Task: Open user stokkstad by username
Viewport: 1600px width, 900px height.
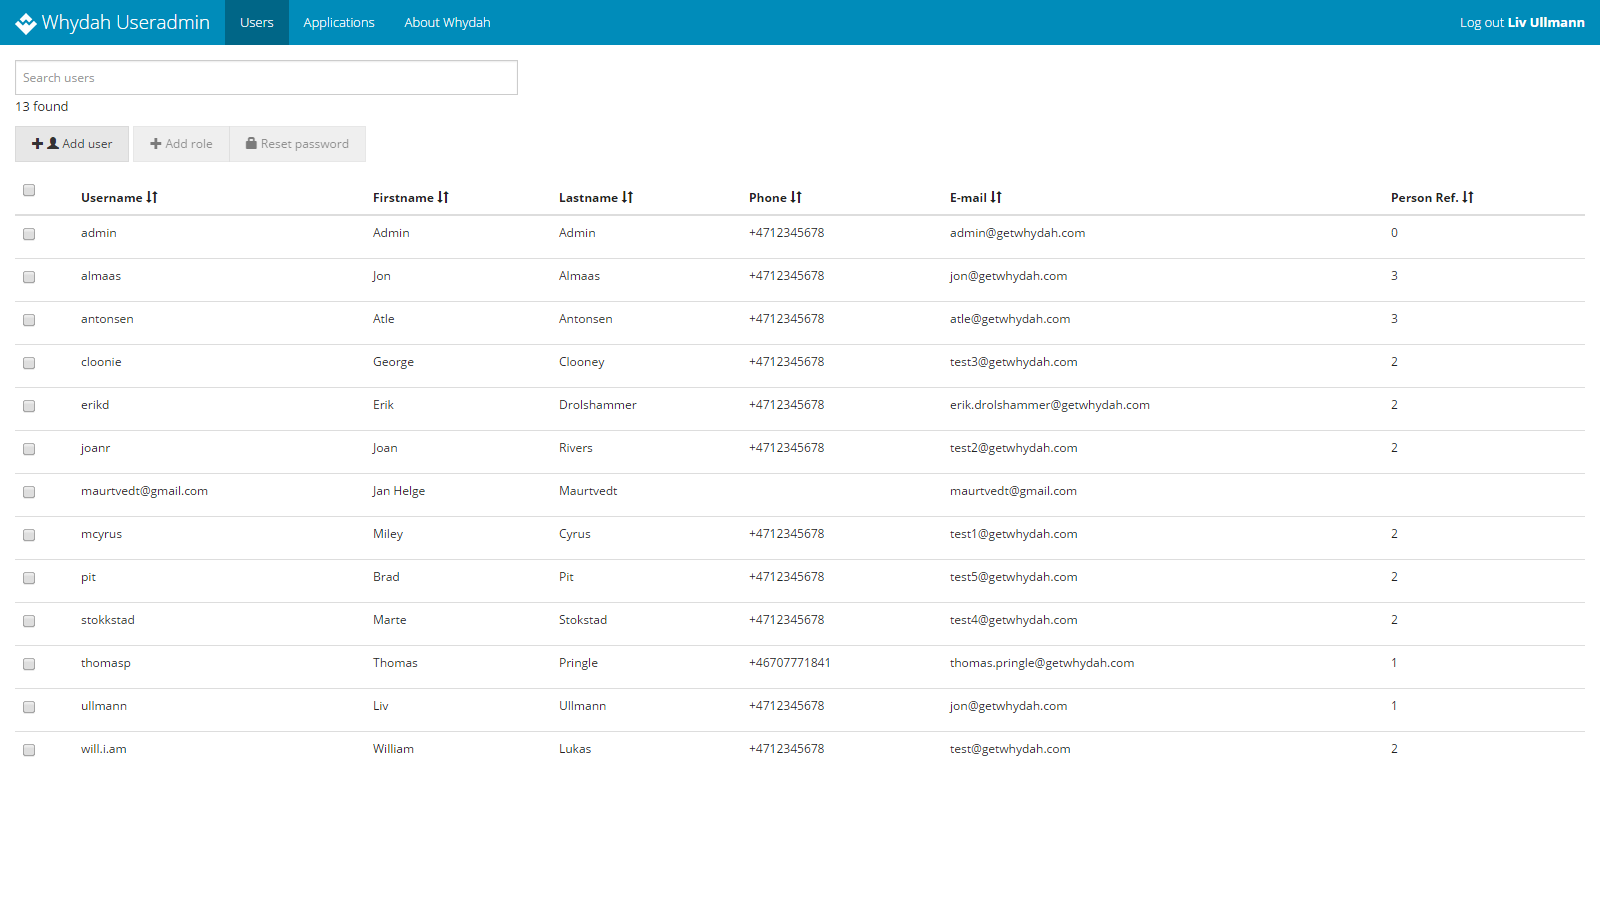Action: pyautogui.click(x=108, y=620)
